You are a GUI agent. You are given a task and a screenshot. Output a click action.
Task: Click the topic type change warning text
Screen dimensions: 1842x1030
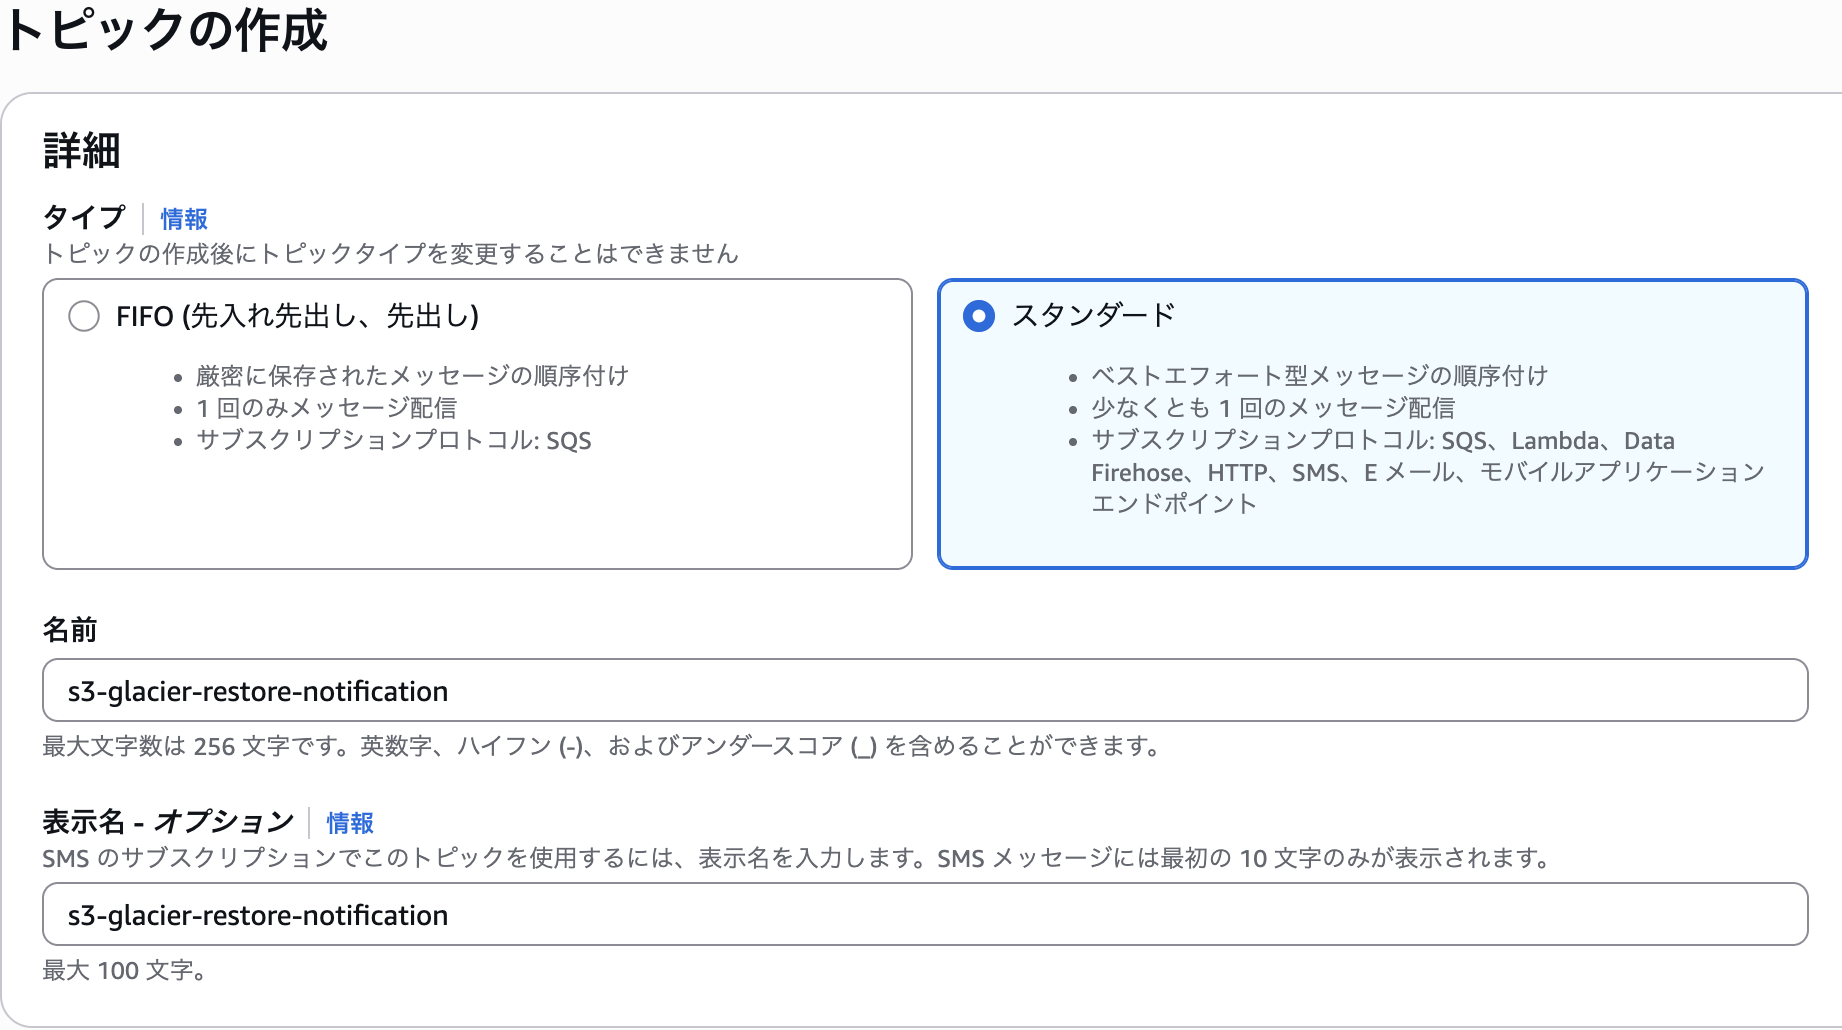point(388,255)
